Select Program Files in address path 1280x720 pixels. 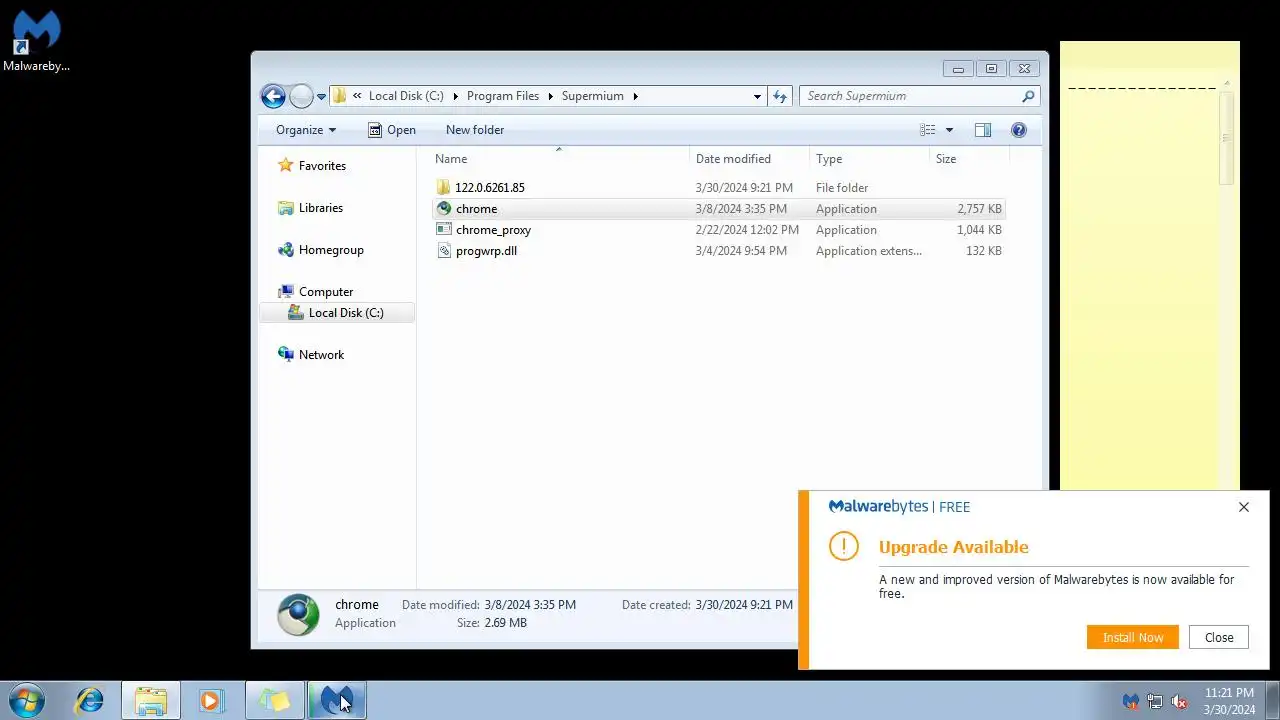pos(503,96)
